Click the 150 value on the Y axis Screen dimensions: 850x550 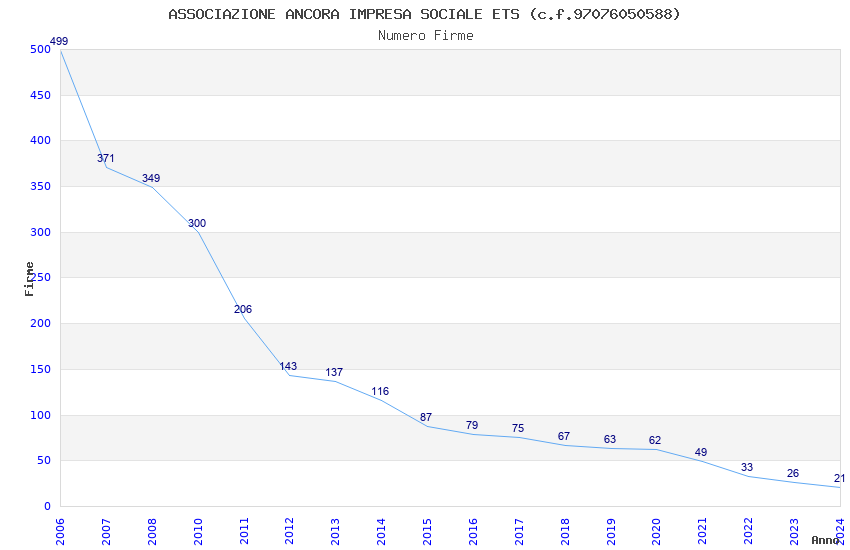coord(41,370)
